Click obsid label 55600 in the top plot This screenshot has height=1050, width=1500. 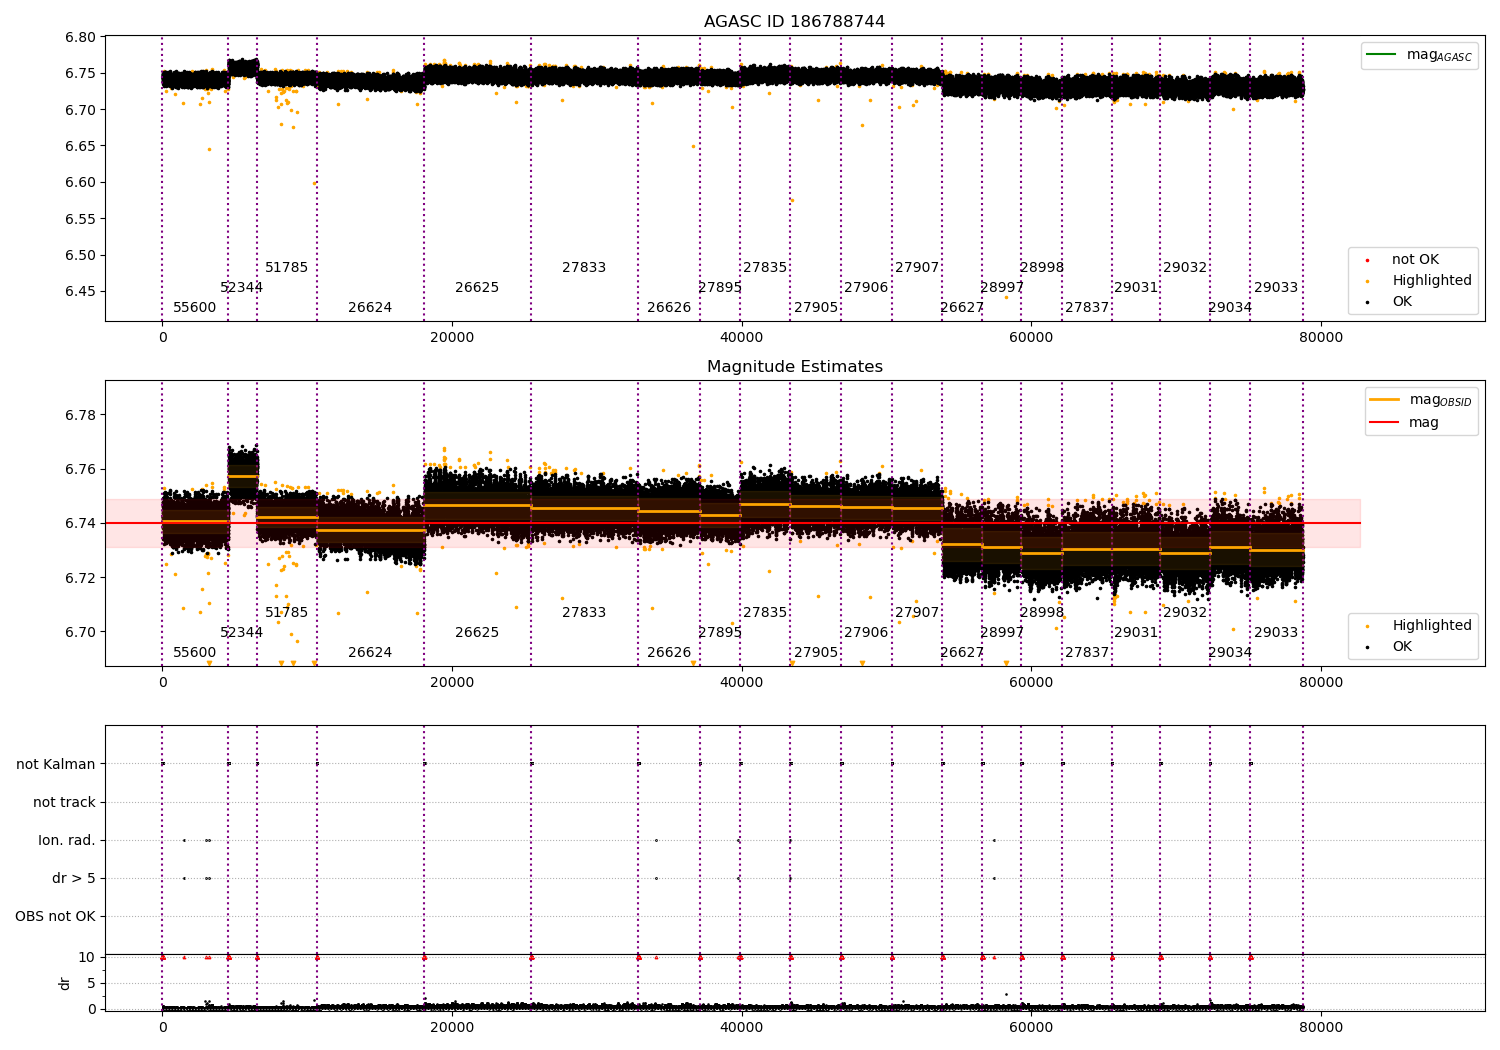(194, 308)
